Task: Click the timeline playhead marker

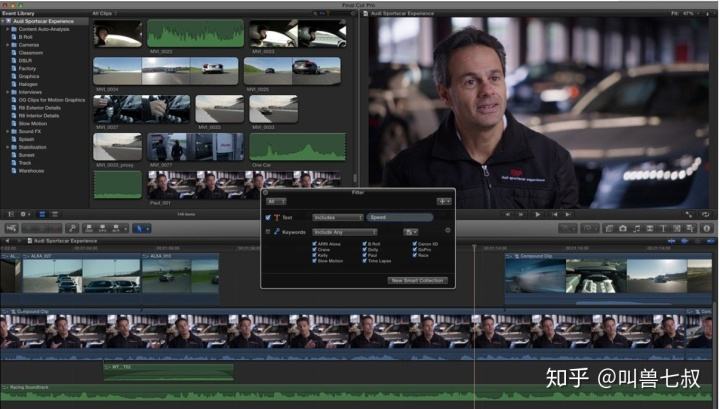Action: pyautogui.click(x=474, y=248)
